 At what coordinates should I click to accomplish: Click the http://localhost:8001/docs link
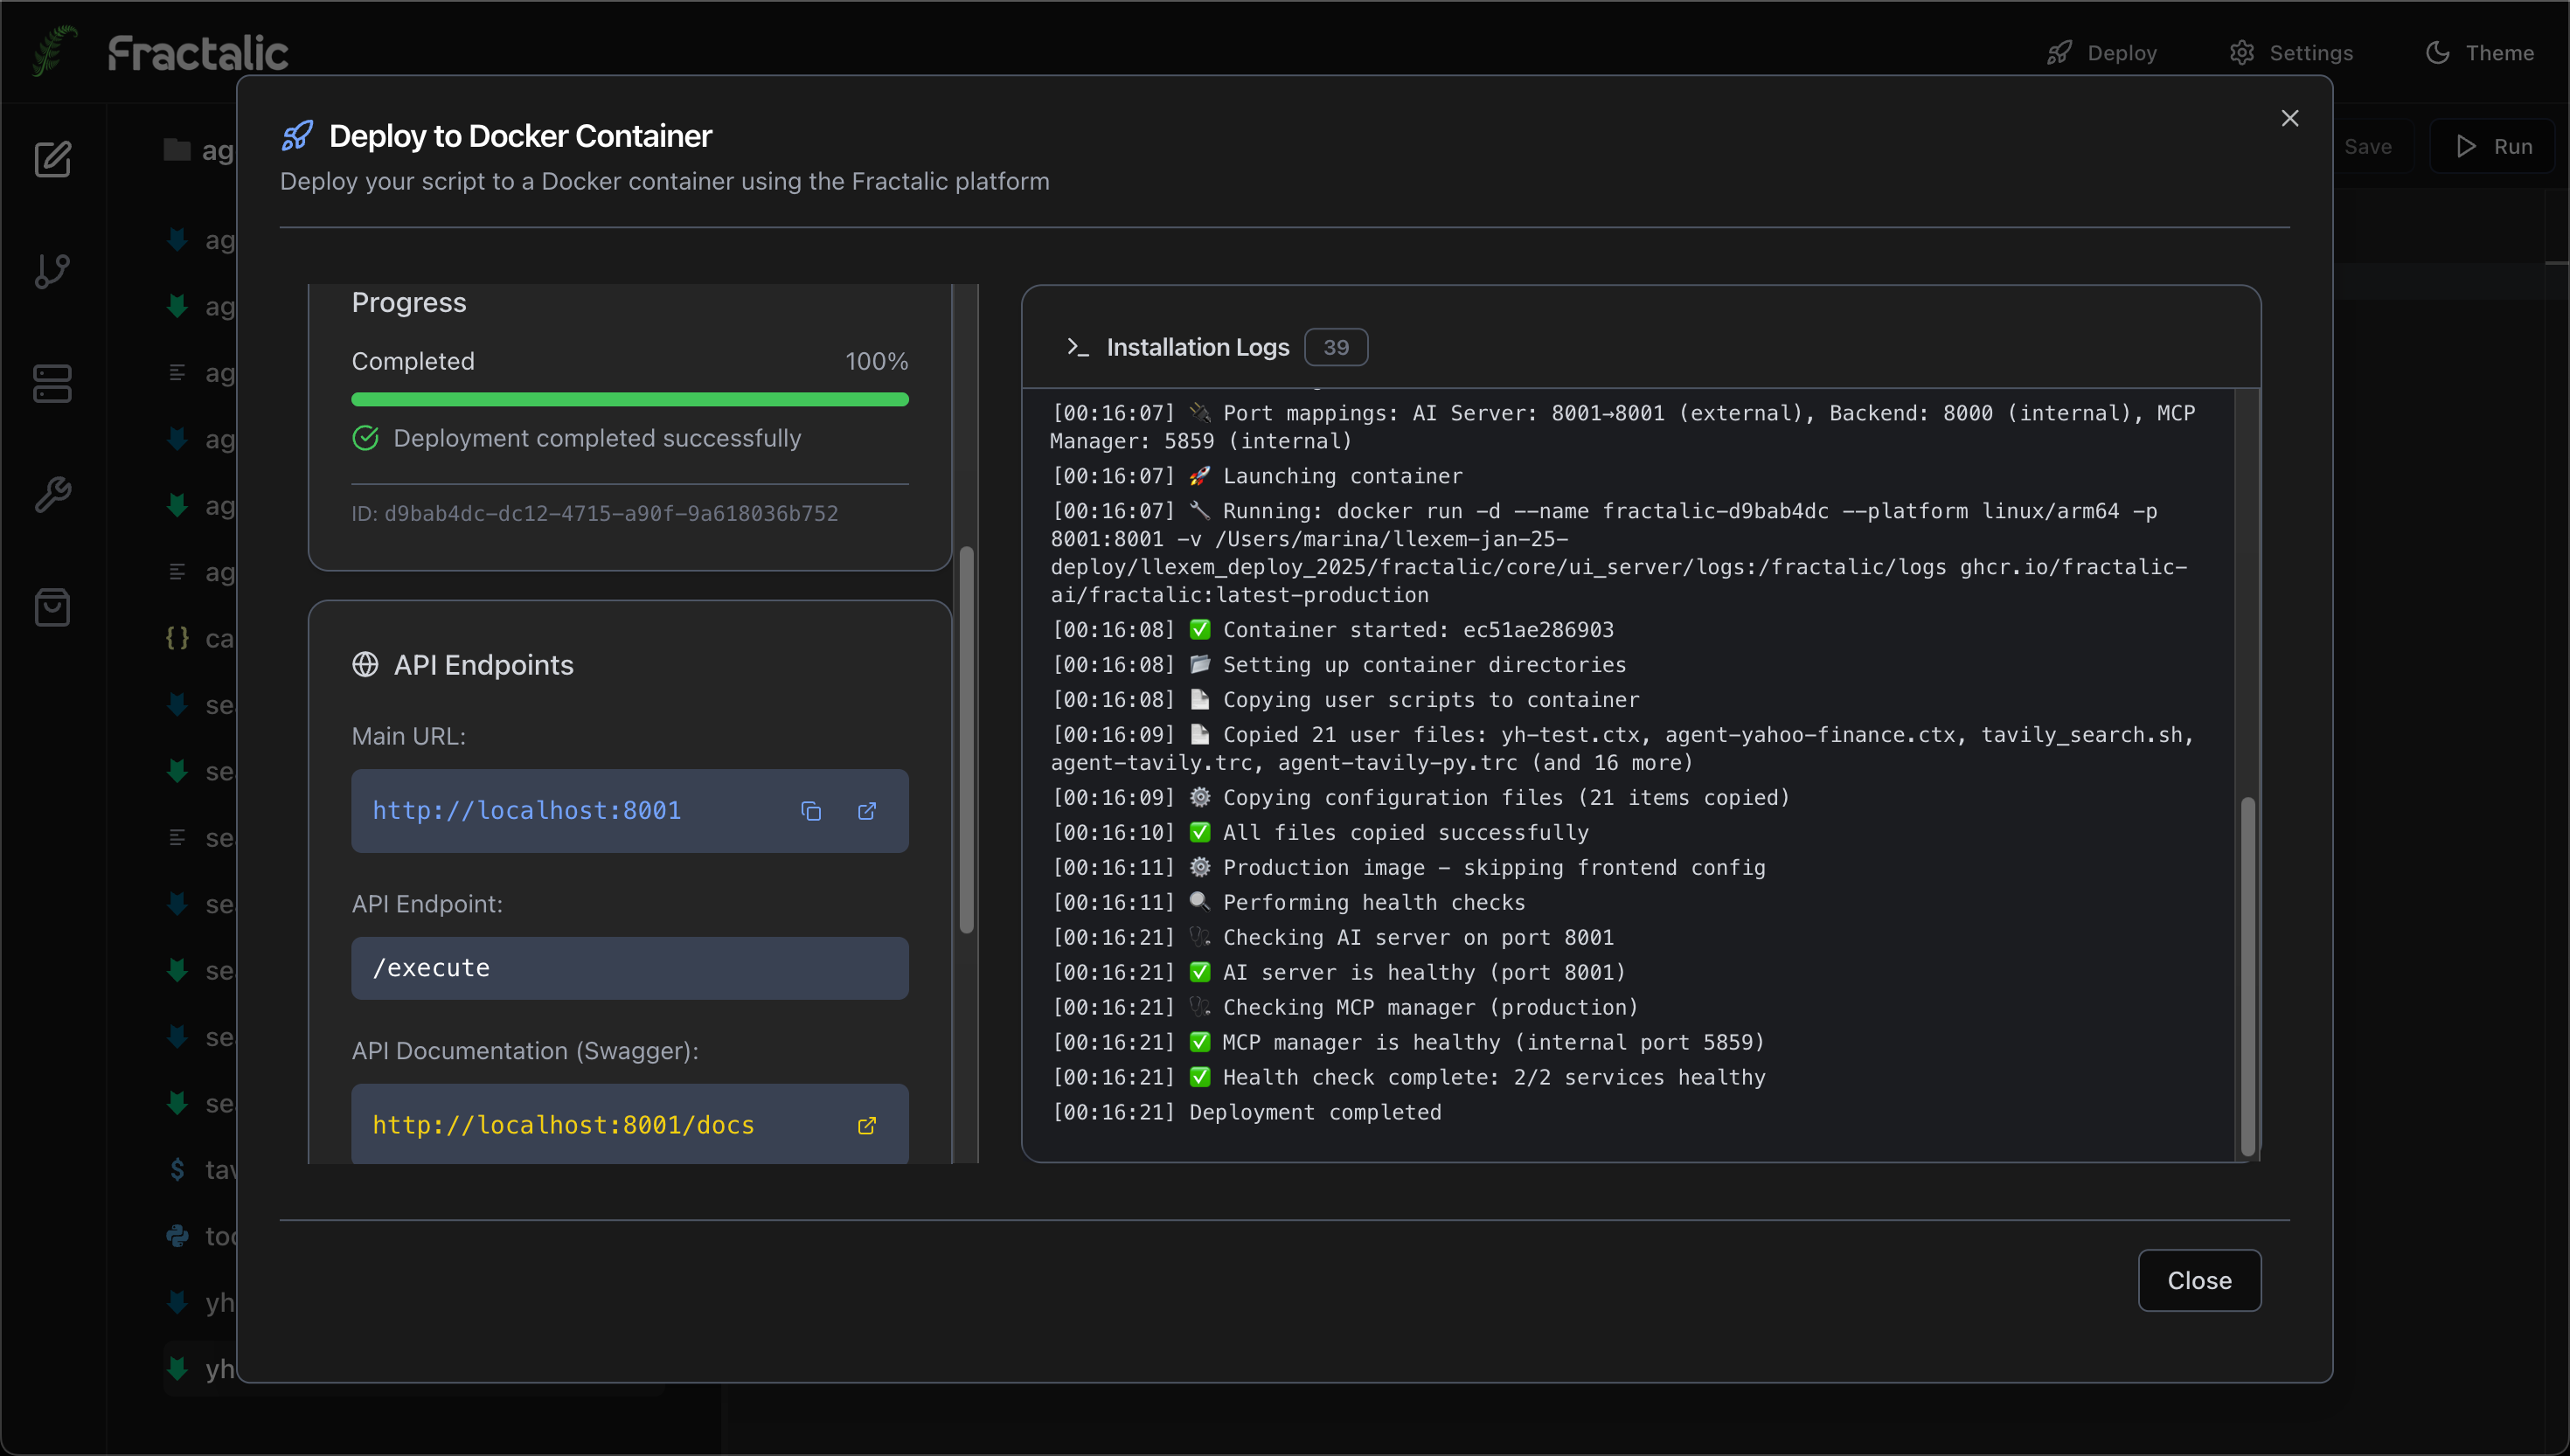point(563,1125)
